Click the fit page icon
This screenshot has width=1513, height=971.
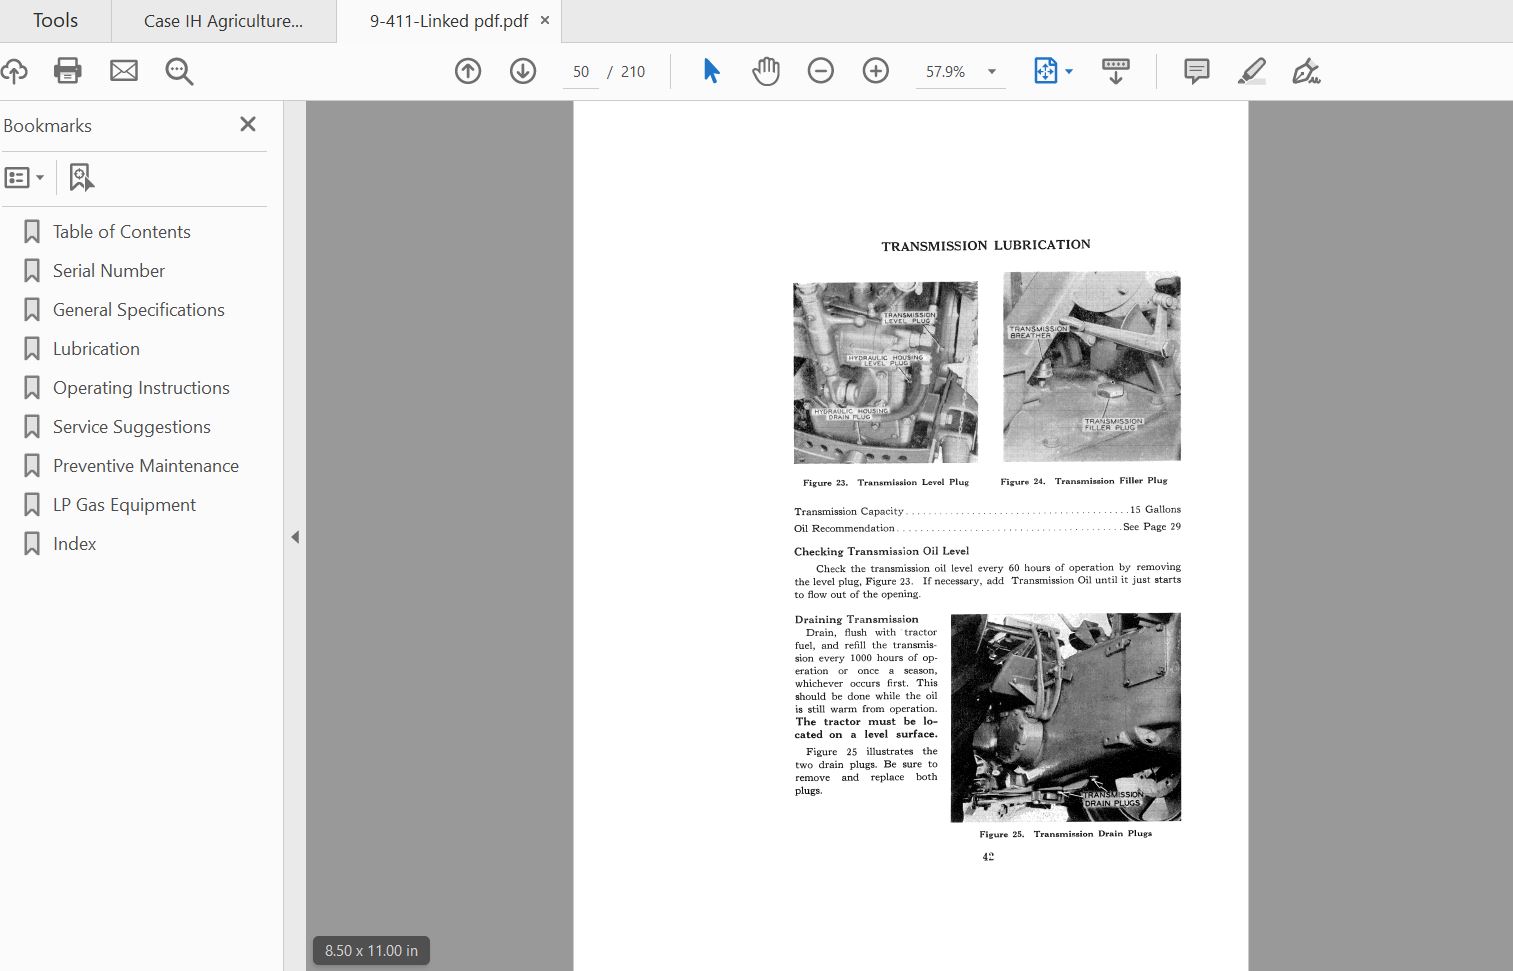[1045, 71]
